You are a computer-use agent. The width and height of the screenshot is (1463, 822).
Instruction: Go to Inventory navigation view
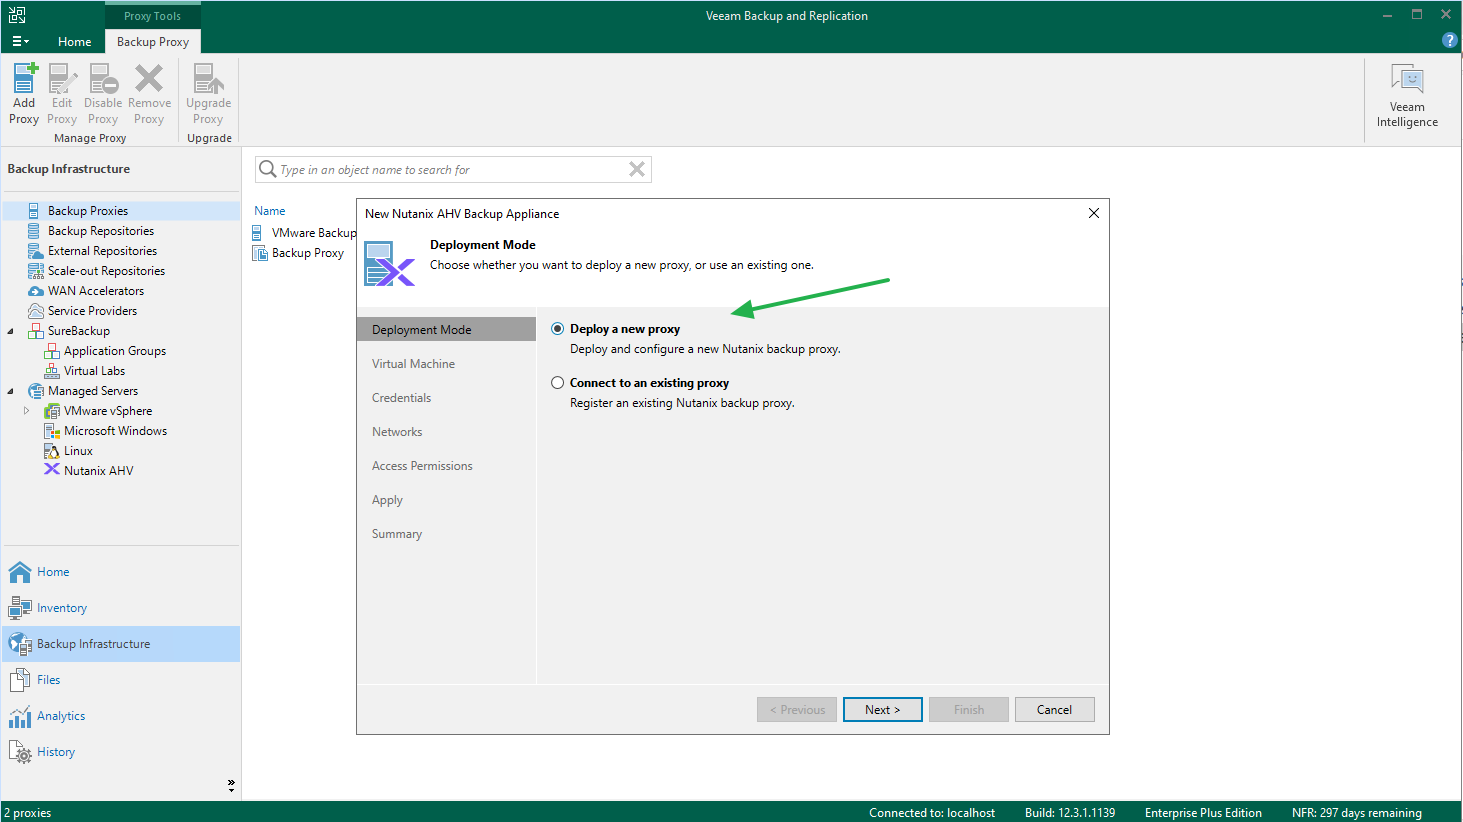coord(120,608)
